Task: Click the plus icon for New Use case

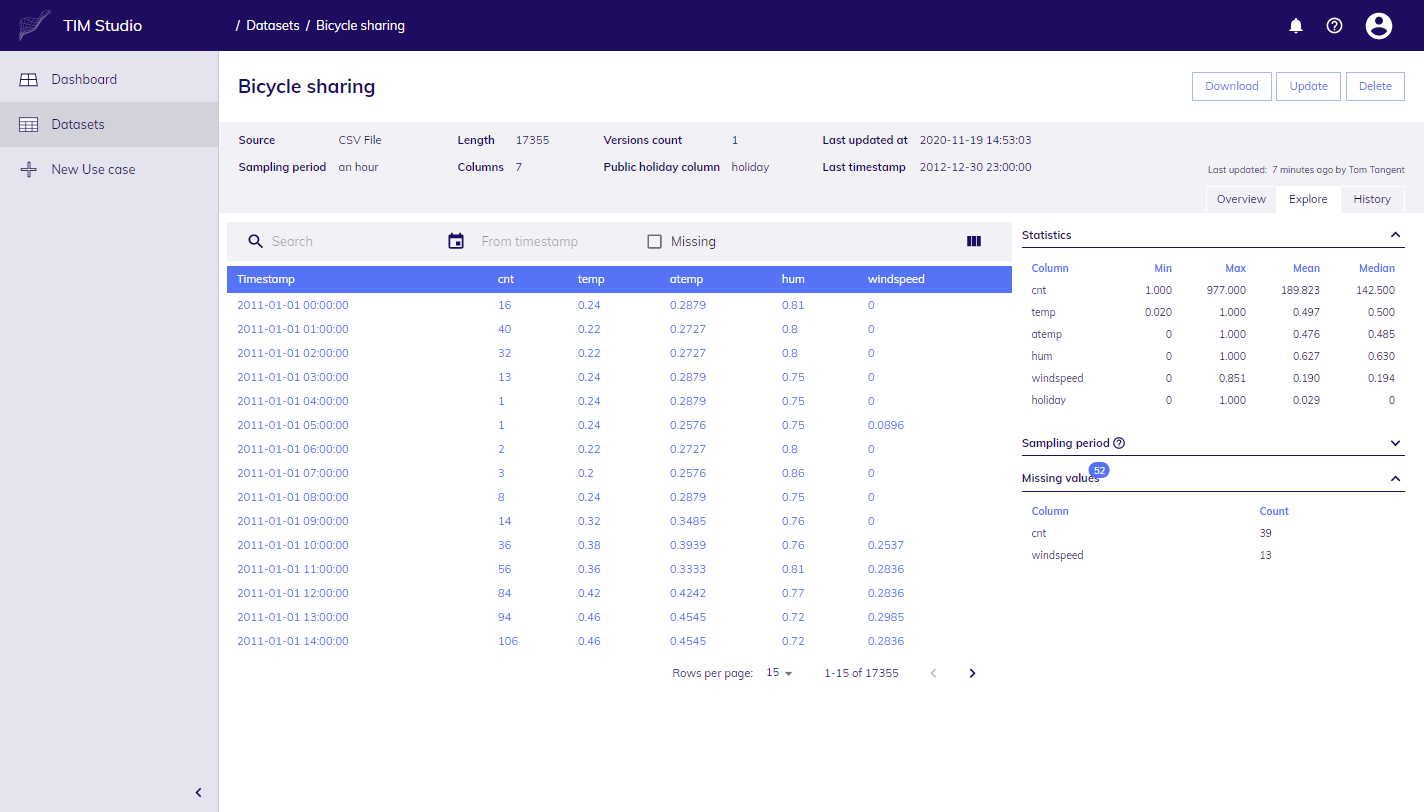Action: pyautogui.click(x=29, y=169)
